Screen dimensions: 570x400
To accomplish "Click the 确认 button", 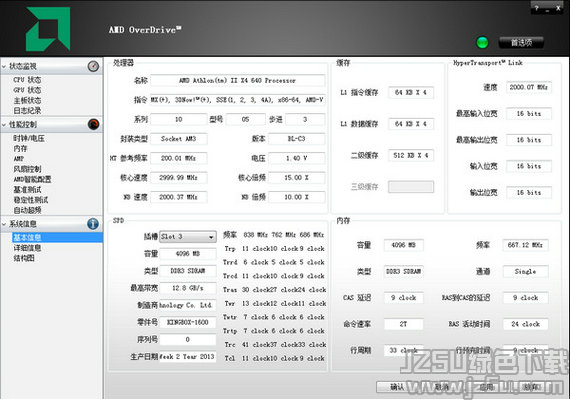I will 397,387.
